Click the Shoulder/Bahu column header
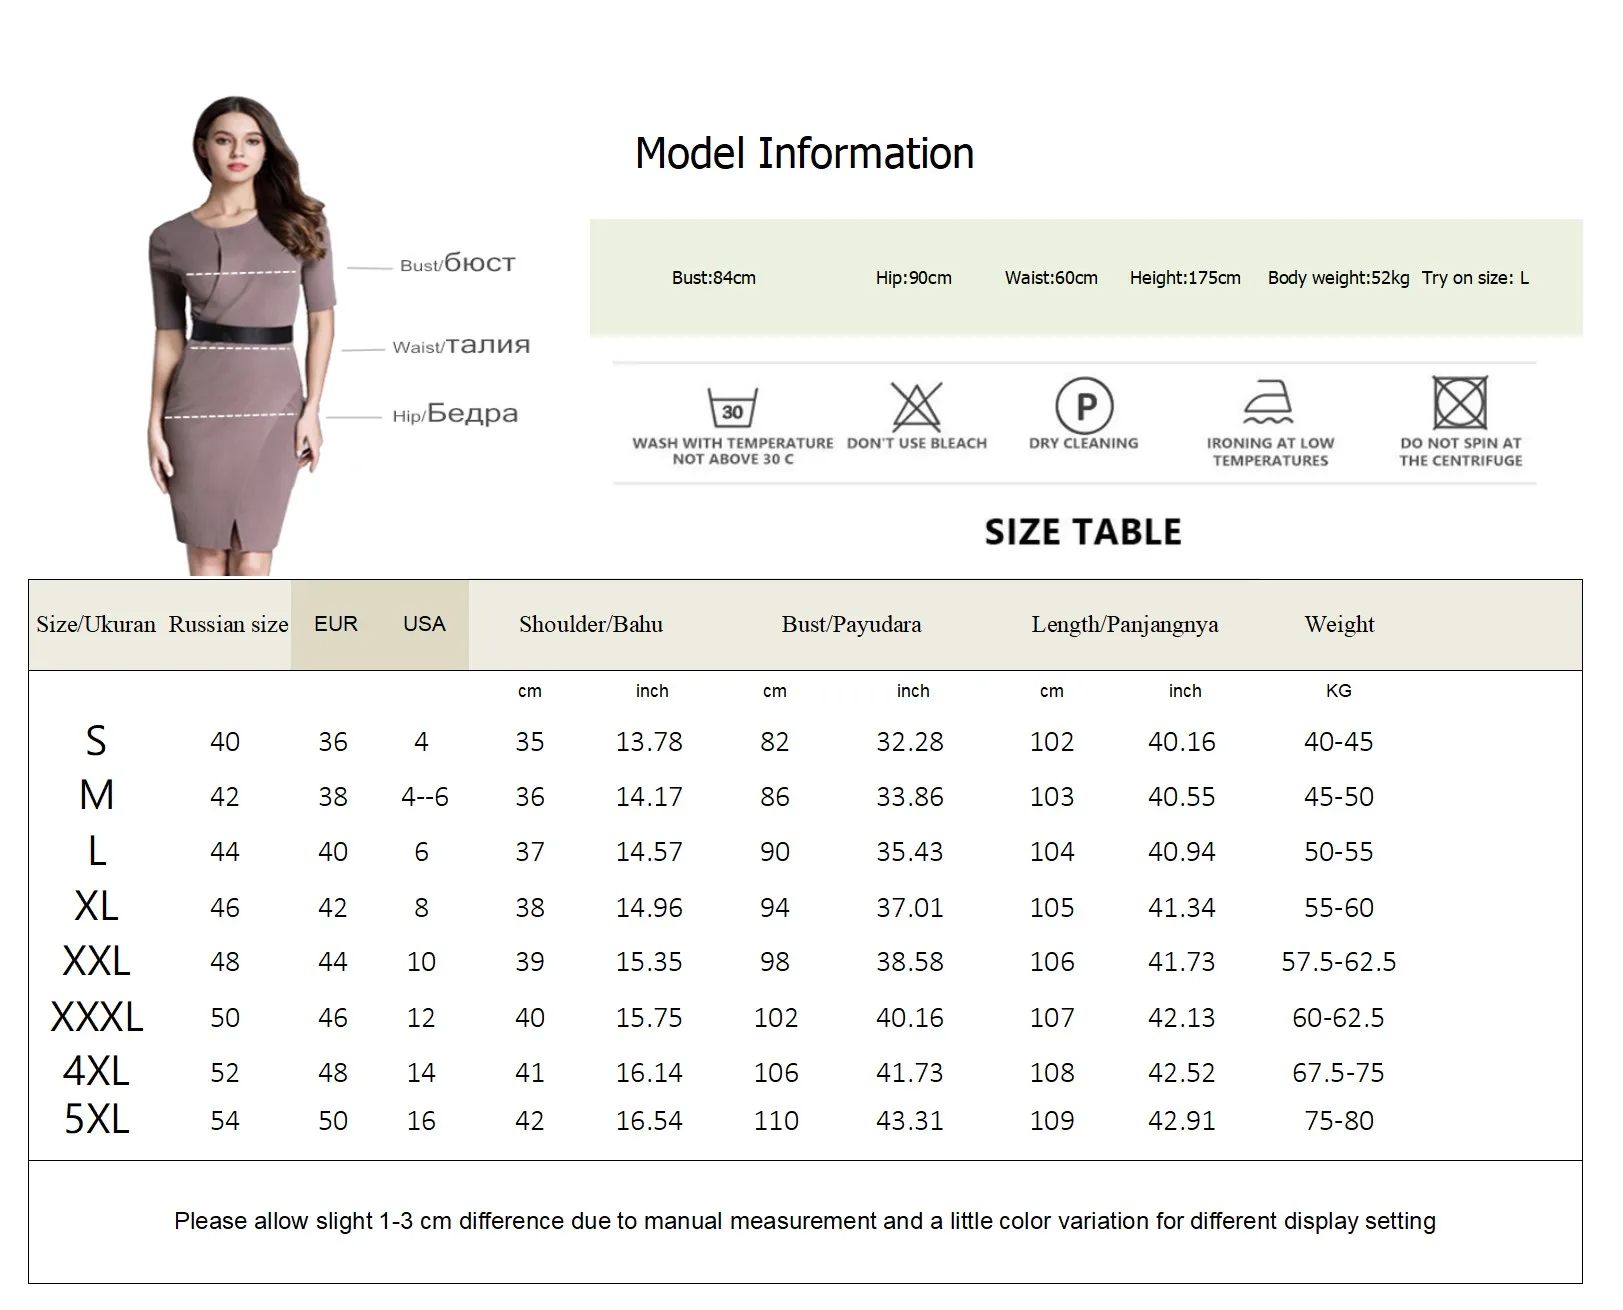The image size is (1623, 1310). point(591,625)
